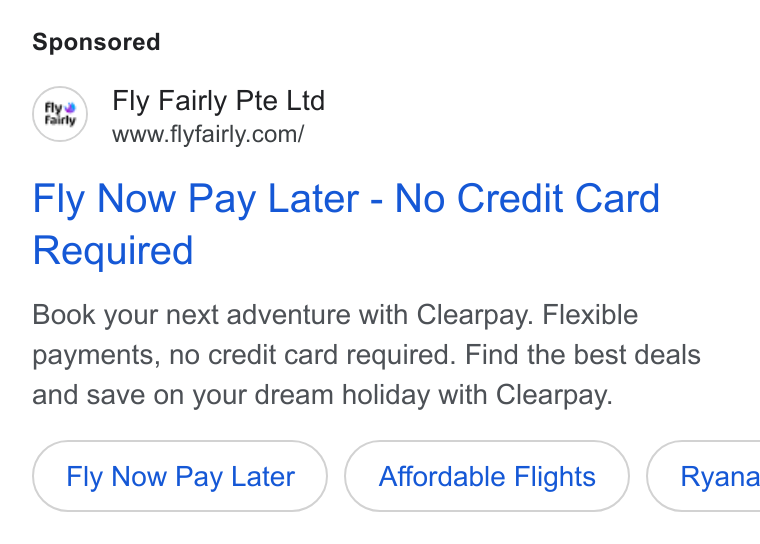Click the purple flame inside the Fly Fairly logo
Viewport: 760px width, 544px height.
click(x=71, y=107)
